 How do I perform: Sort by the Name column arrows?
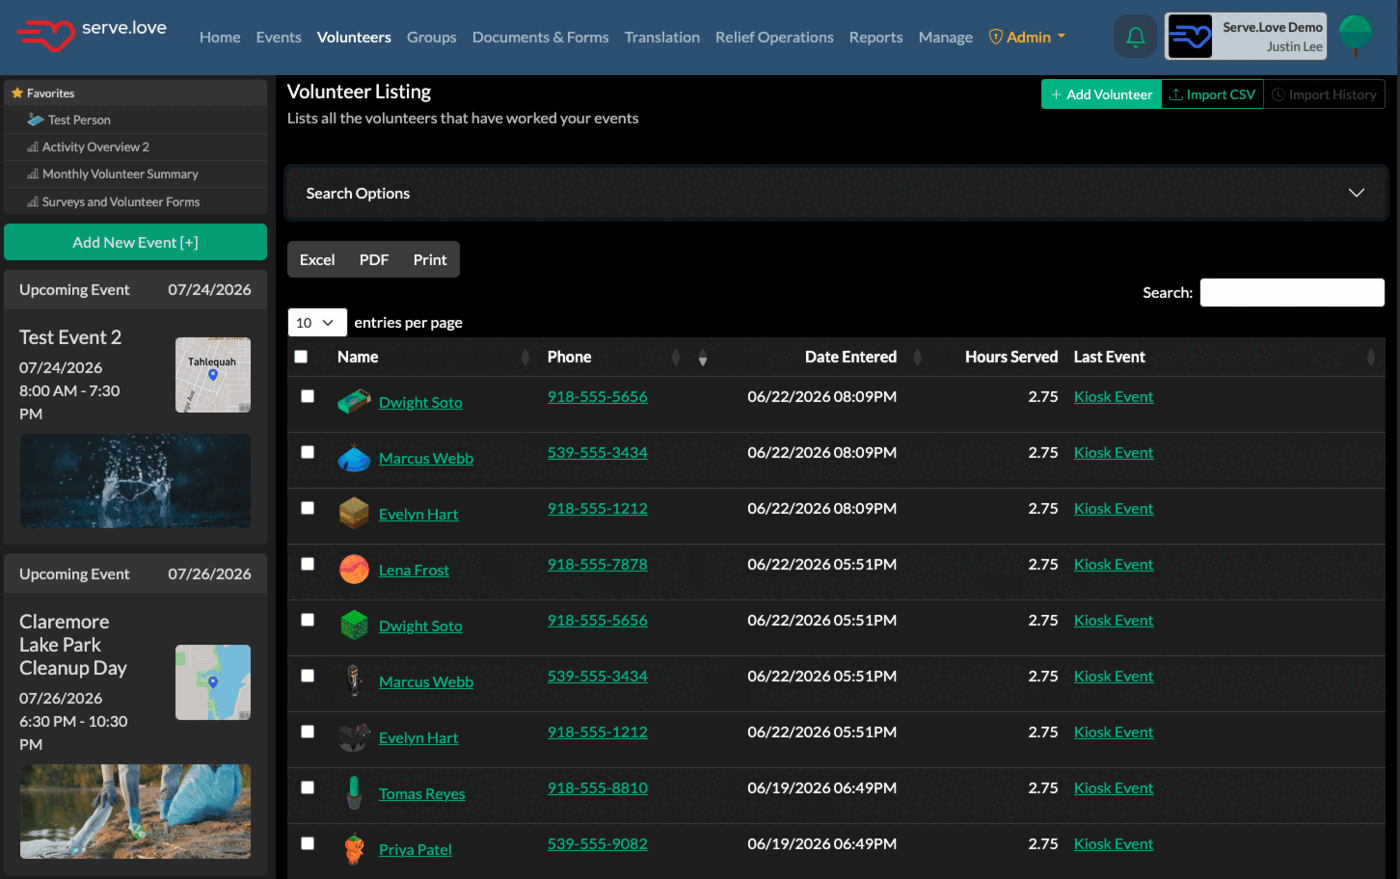[526, 357]
